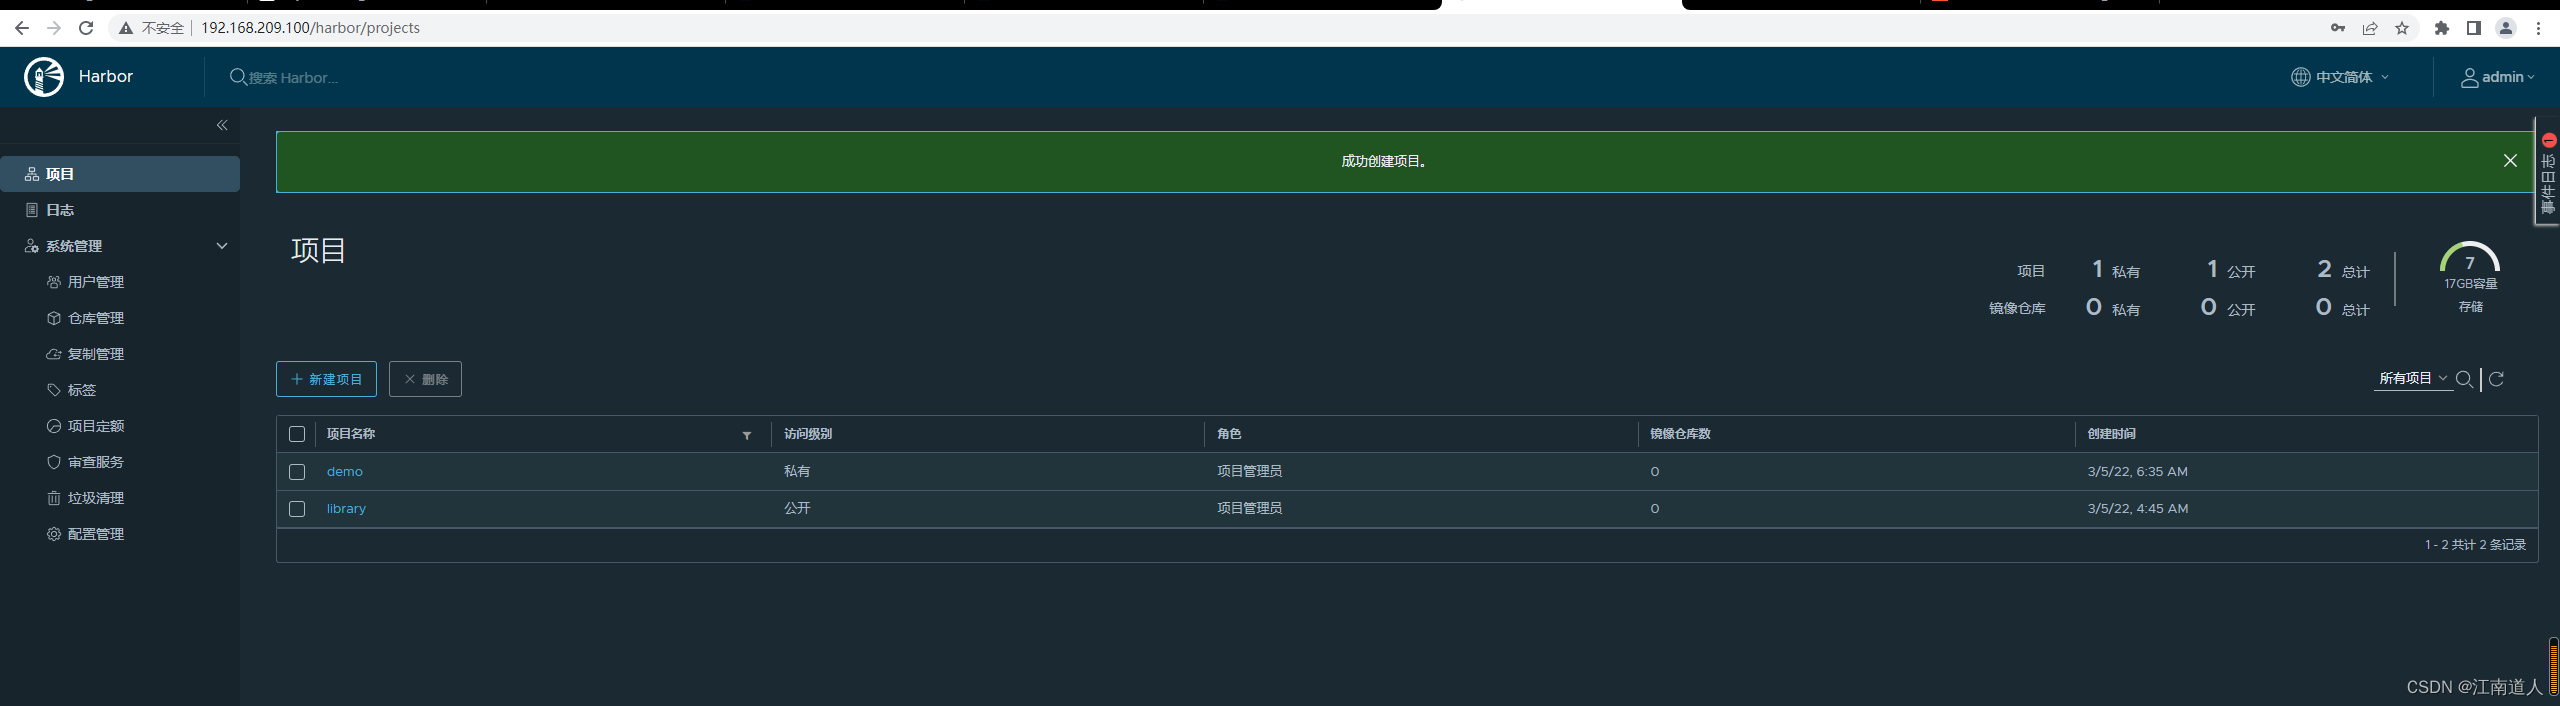Click the 删除 button
Image resolution: width=2560 pixels, height=706 pixels.
(x=425, y=379)
